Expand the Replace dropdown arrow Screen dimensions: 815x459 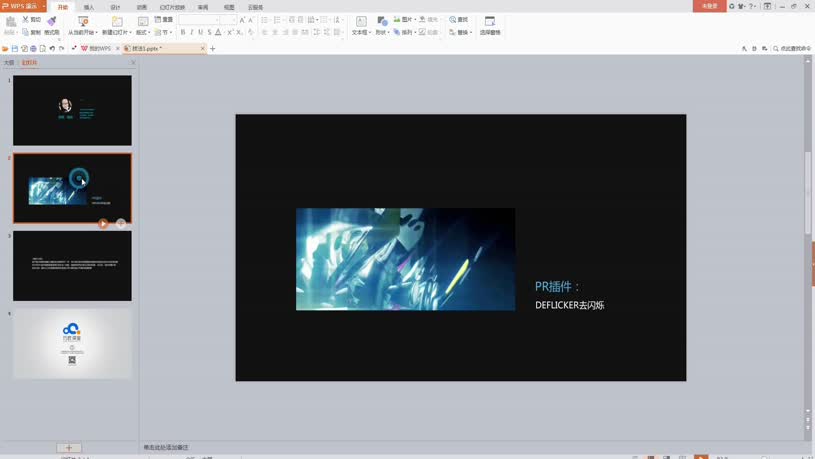pos(471,32)
